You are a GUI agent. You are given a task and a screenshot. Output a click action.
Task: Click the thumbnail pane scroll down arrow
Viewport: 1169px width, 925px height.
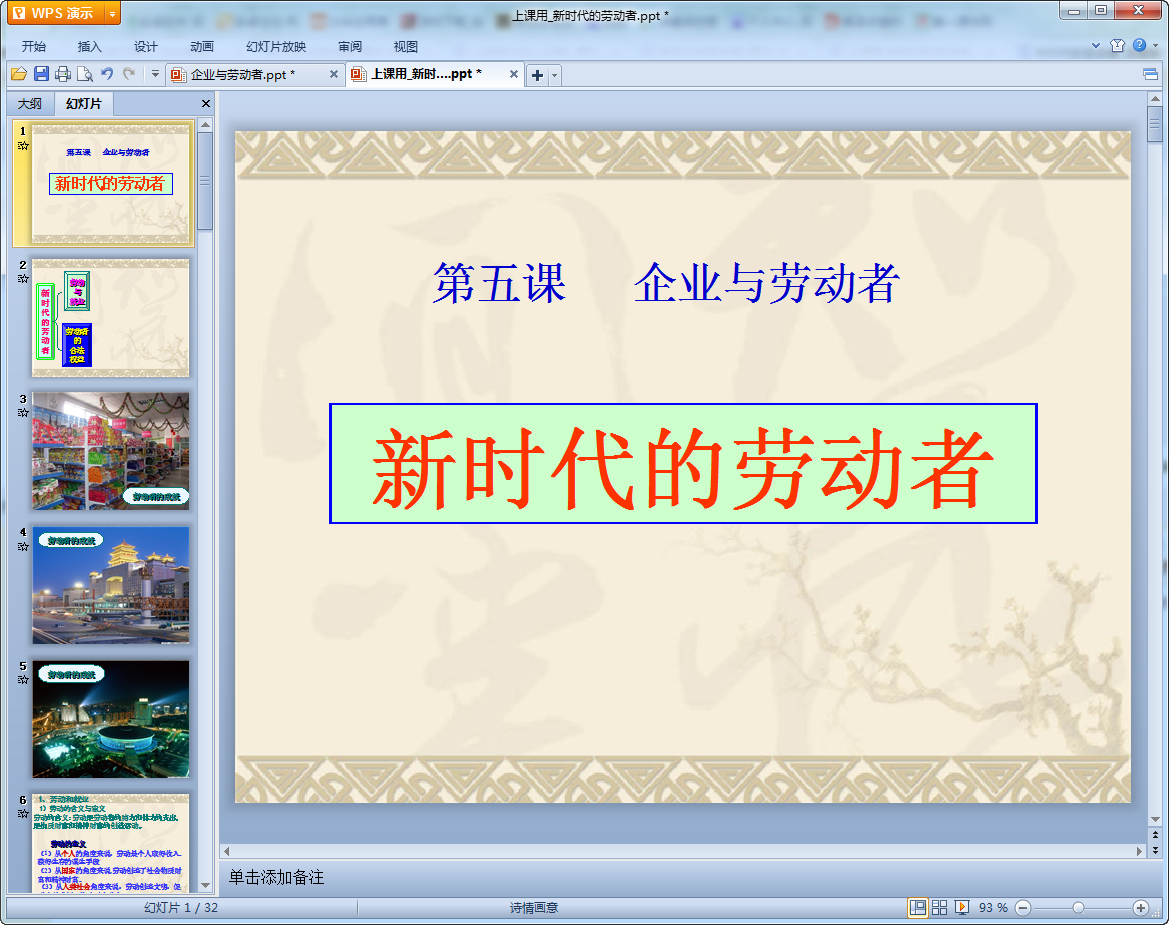click(205, 885)
